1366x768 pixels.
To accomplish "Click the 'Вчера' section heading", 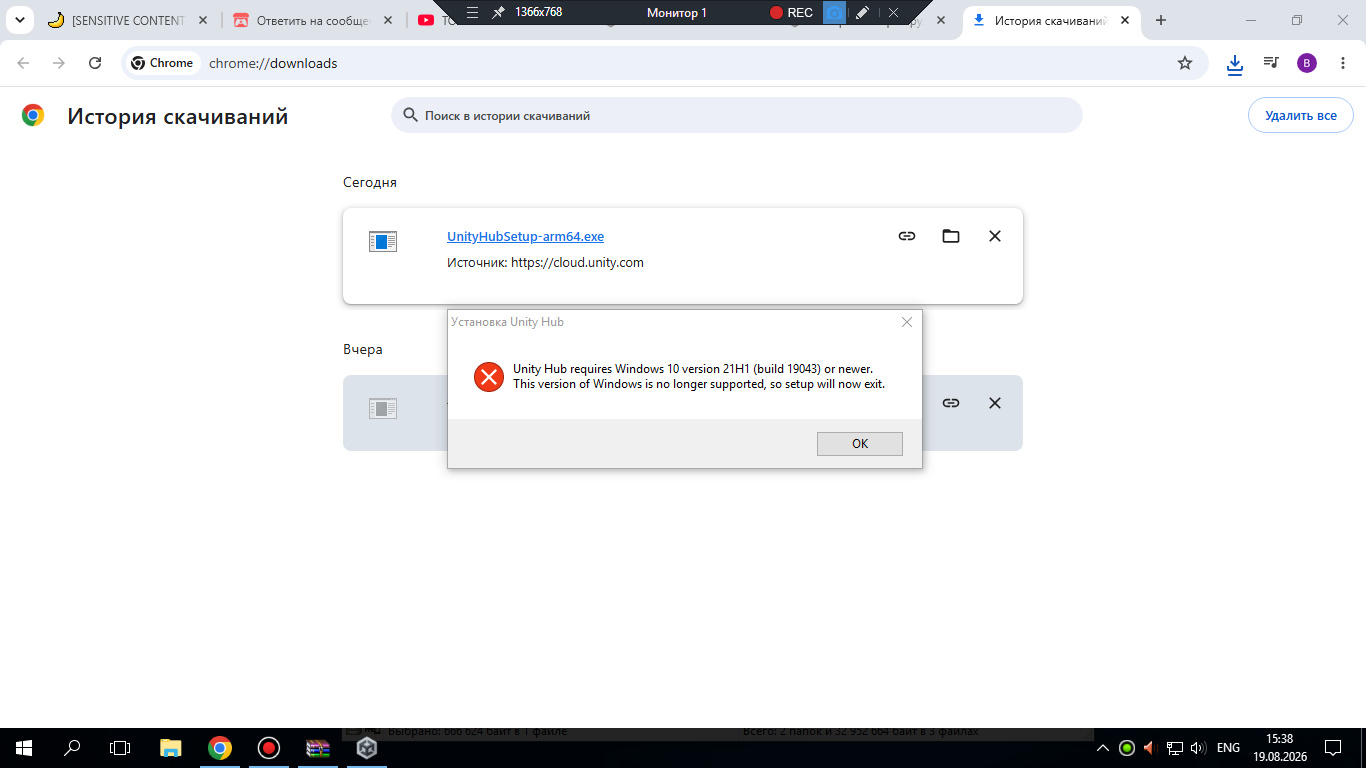I will coord(363,349).
